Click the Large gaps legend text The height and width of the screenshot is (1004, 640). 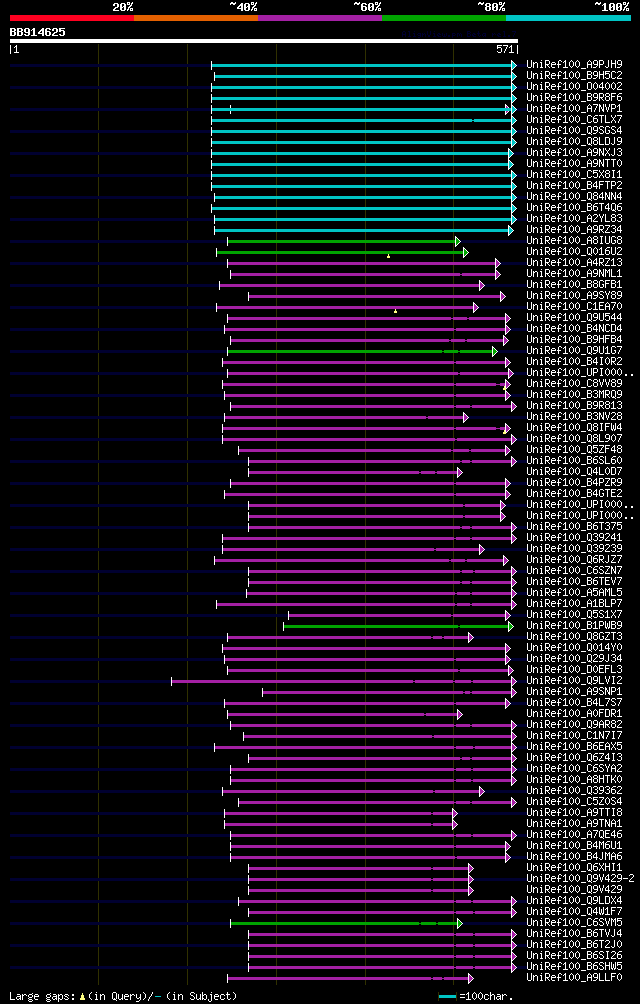pos(43,996)
